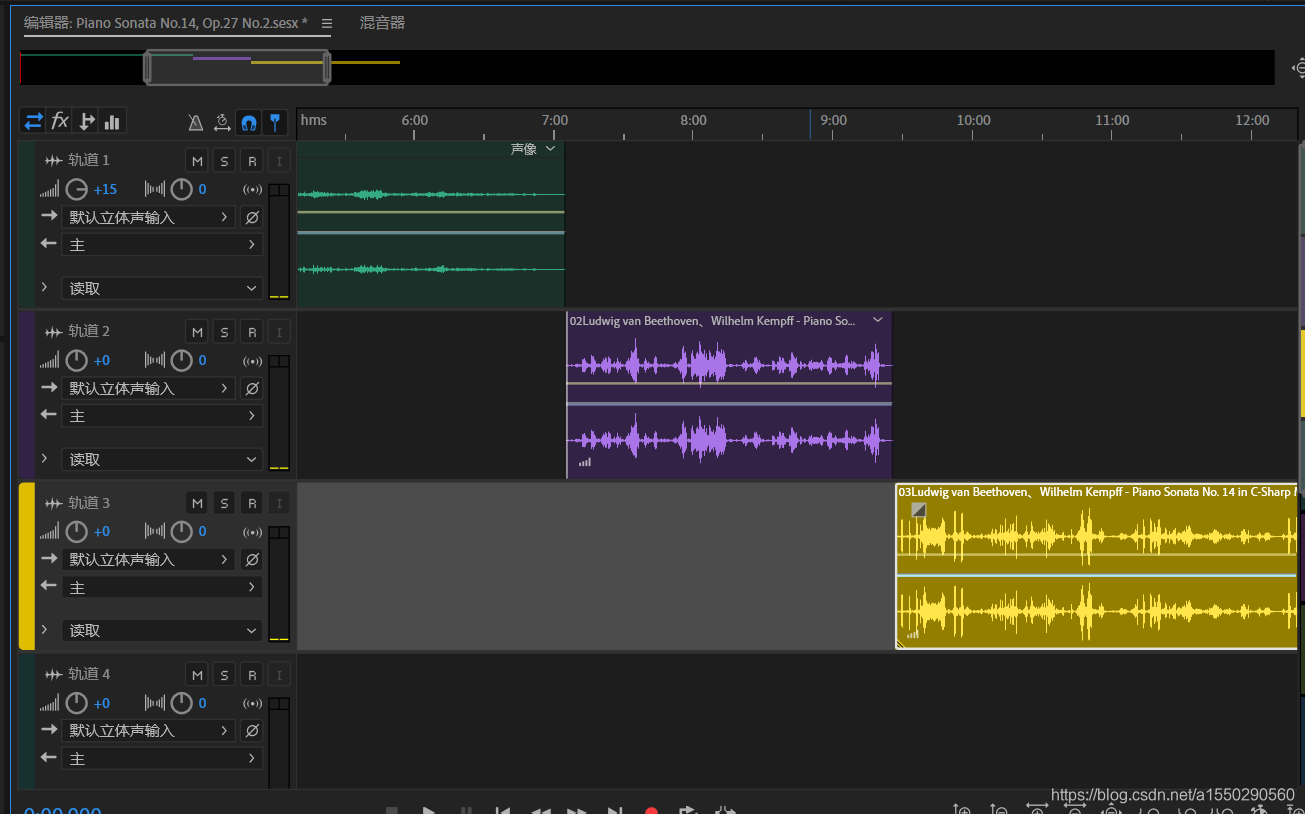The height and width of the screenshot is (814, 1305).
Task: Show the EQ view bar-chart icon
Action: [112, 122]
